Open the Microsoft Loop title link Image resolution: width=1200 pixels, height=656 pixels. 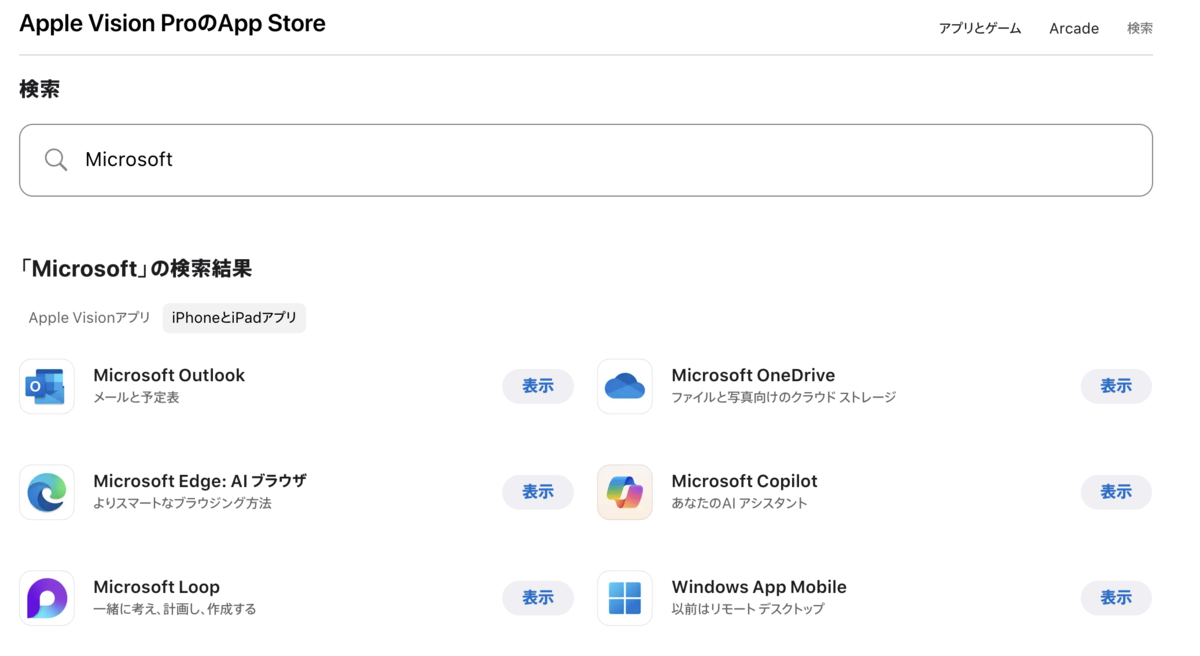pyautogui.click(x=156, y=587)
